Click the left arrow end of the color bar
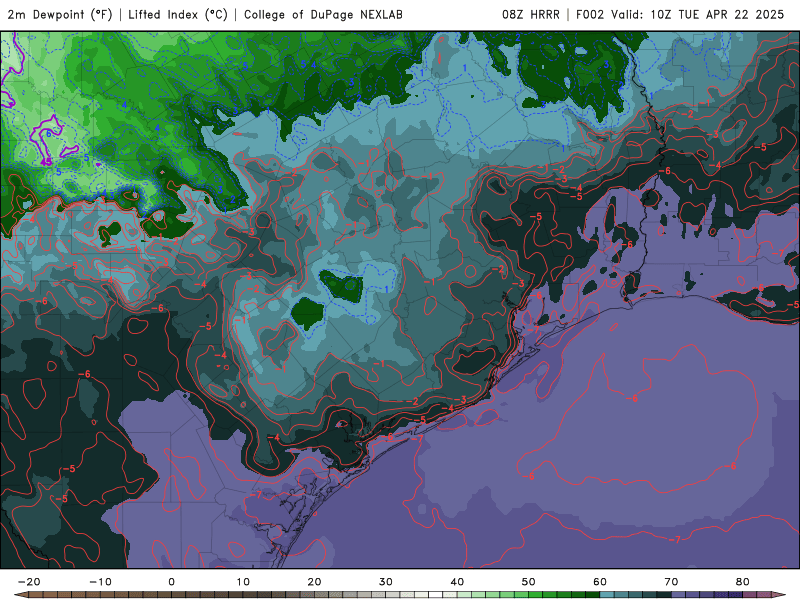This screenshot has height=600, width=800. pos(20,595)
